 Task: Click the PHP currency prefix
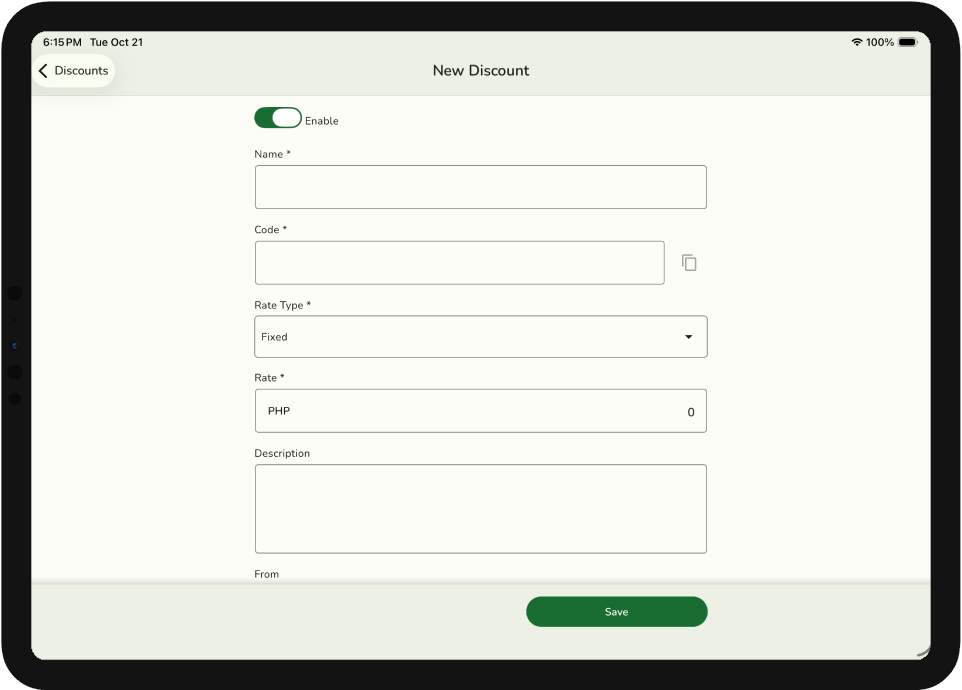(279, 411)
